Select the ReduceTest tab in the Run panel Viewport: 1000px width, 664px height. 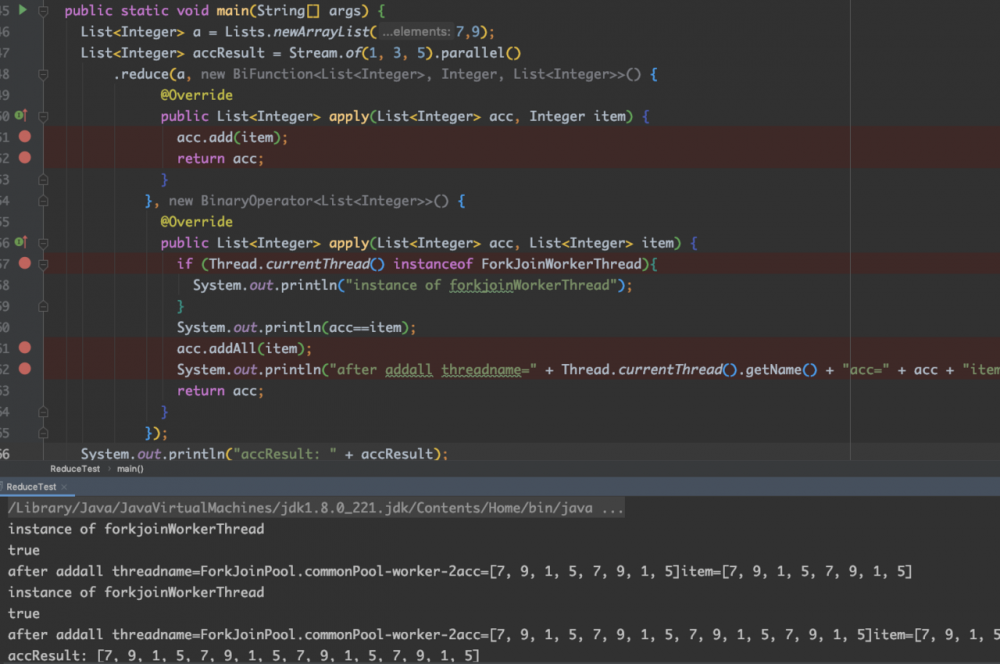[x=30, y=487]
